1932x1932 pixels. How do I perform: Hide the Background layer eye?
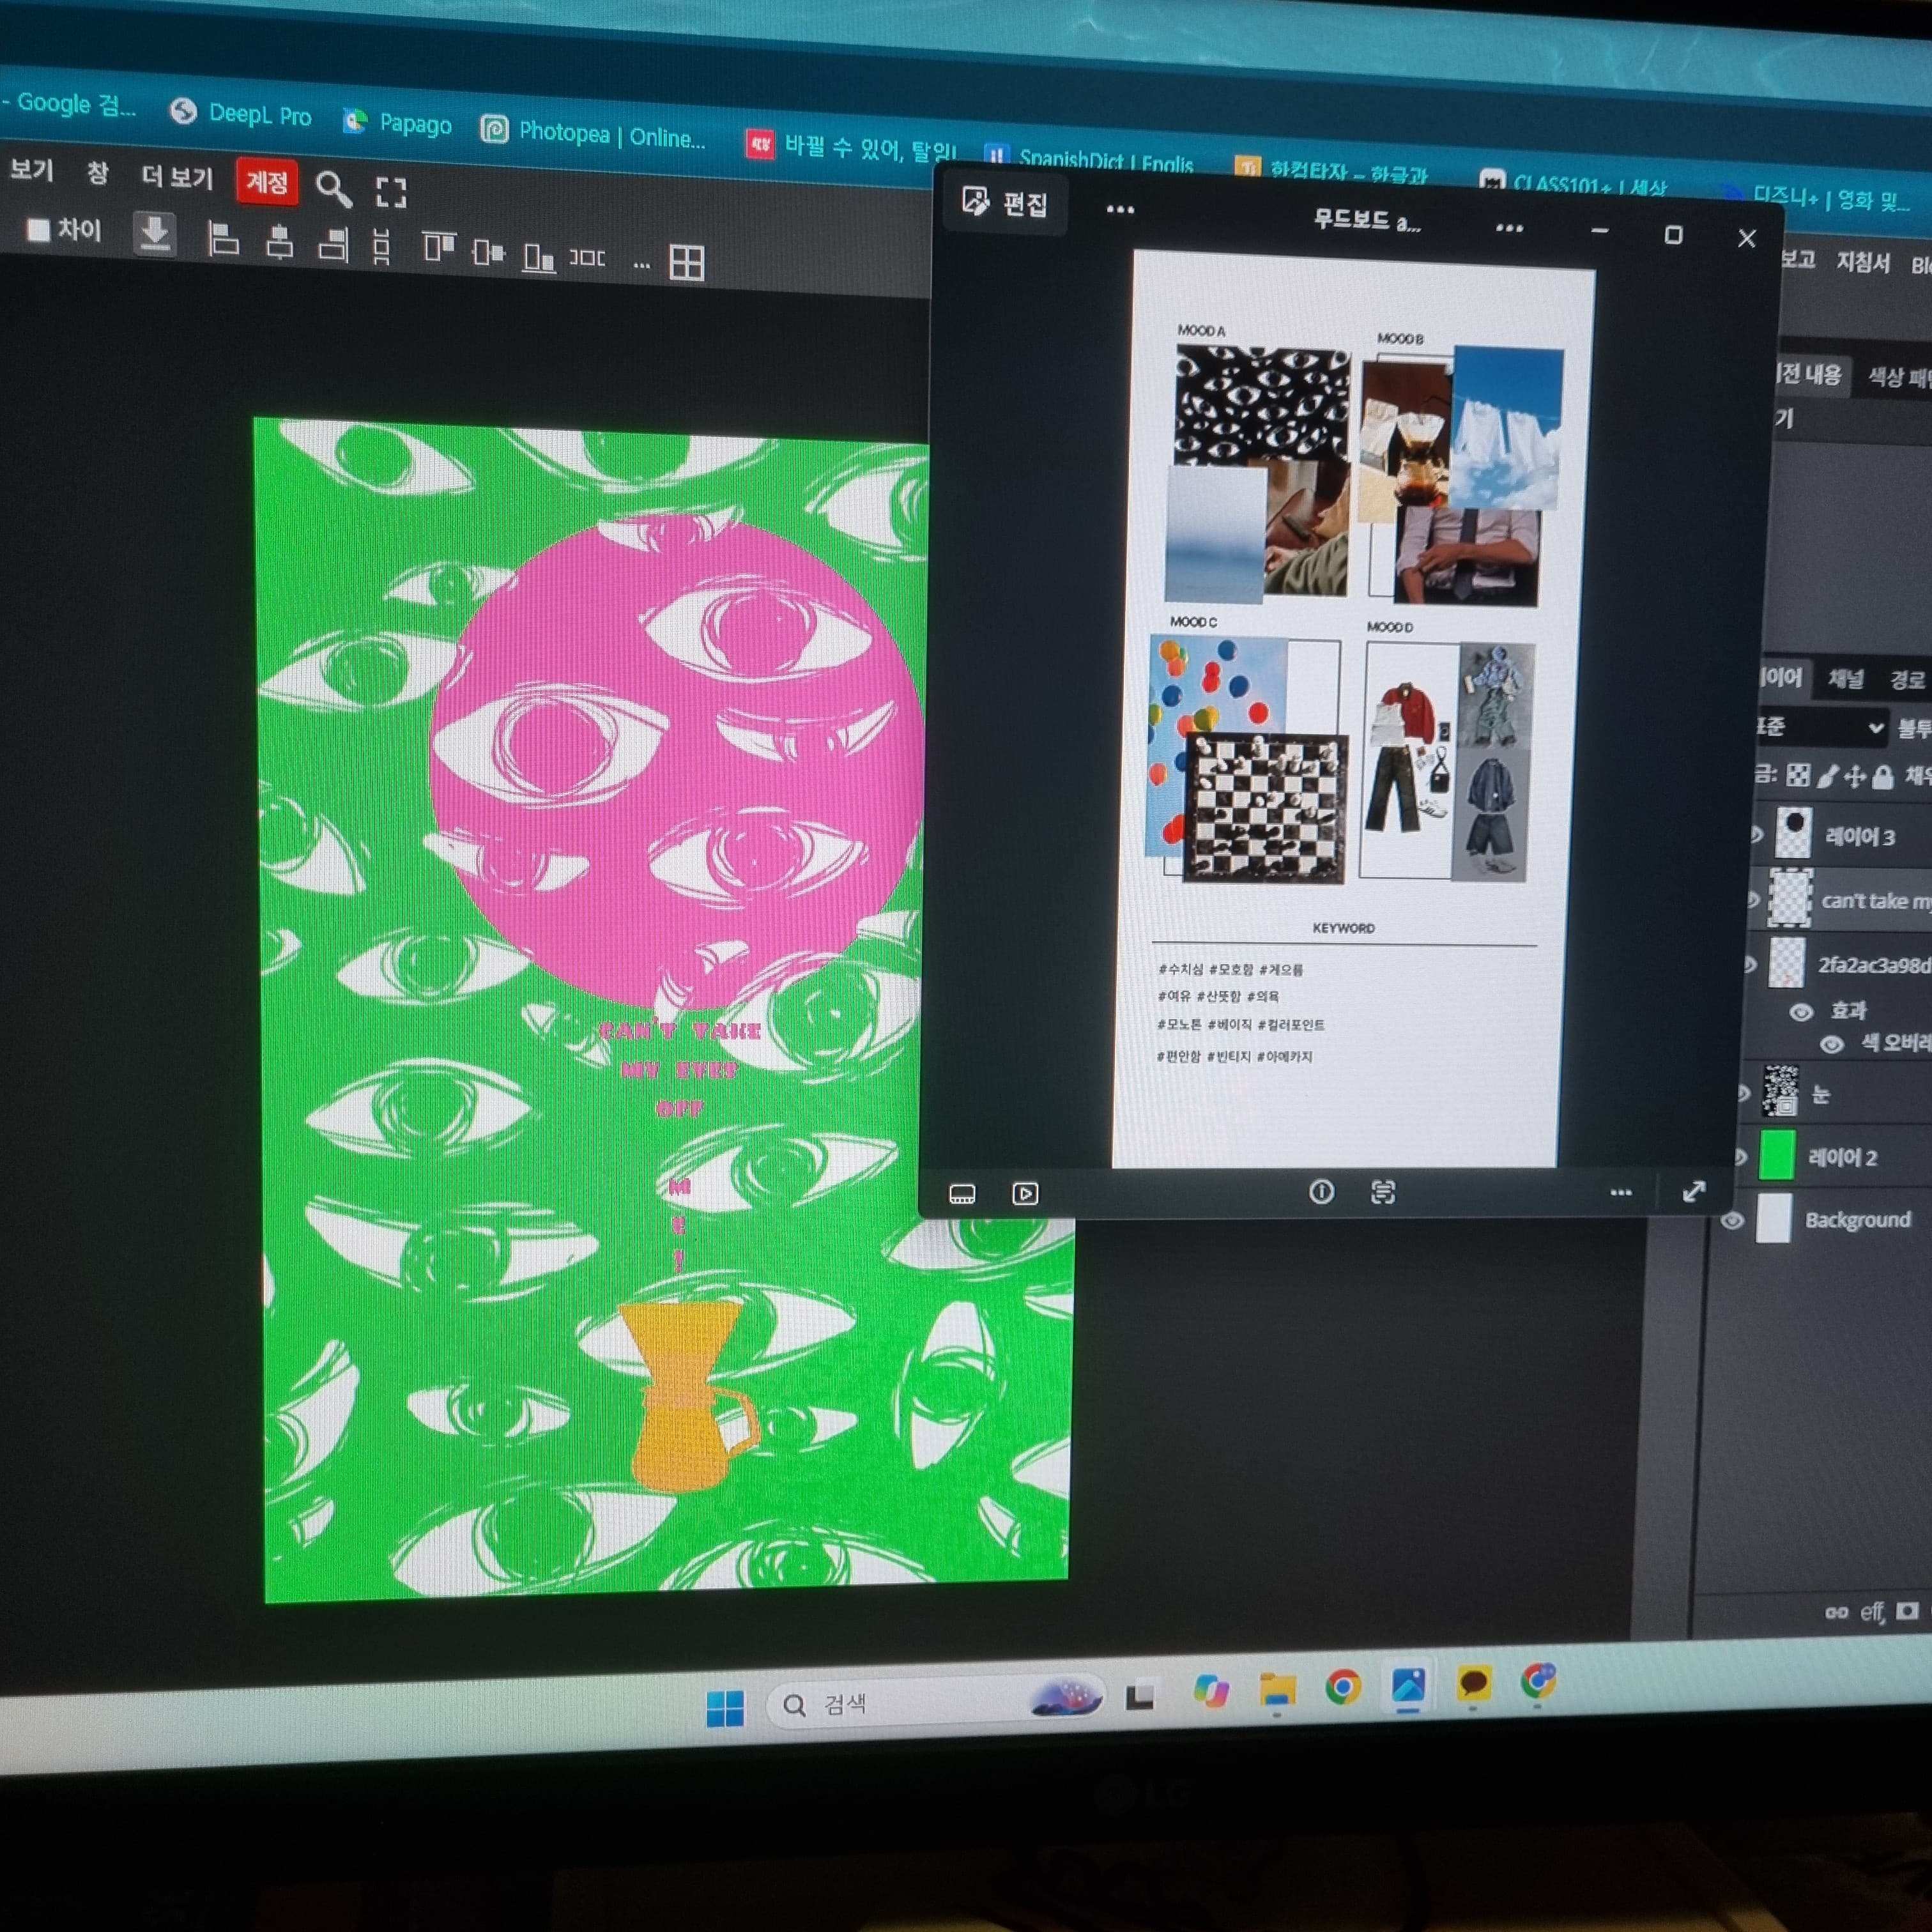[1733, 1221]
